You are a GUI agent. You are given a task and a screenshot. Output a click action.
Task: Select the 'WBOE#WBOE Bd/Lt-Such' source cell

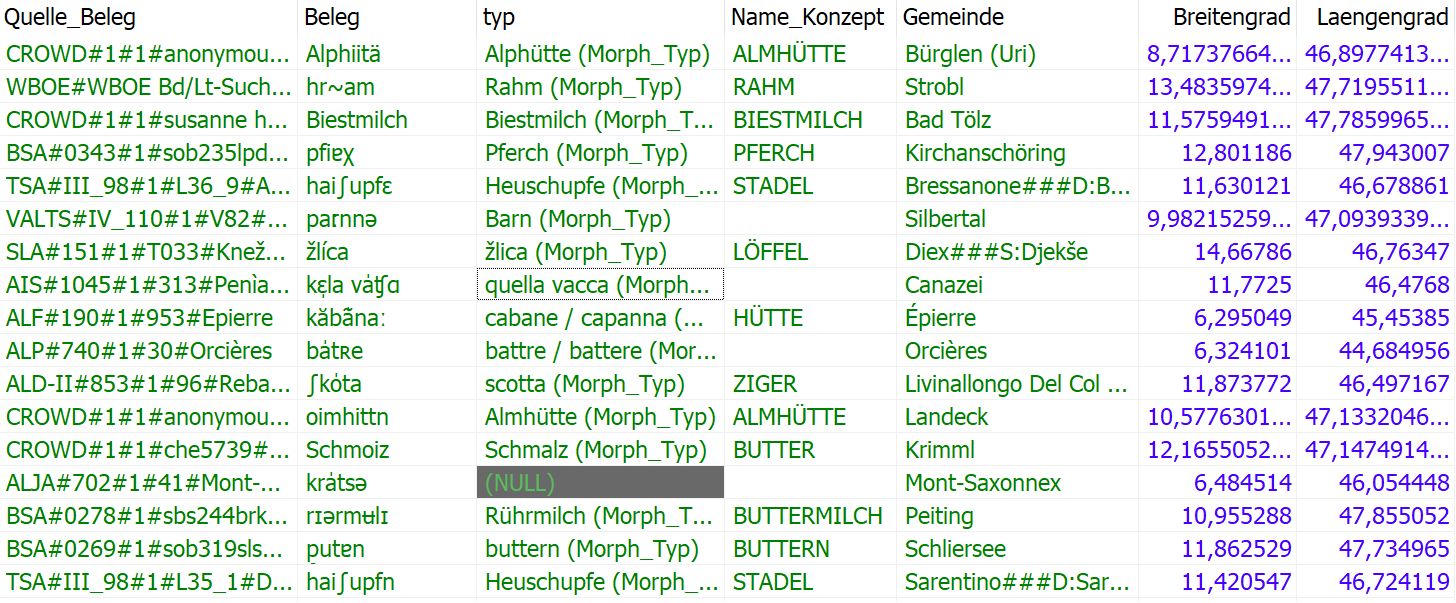coord(148,87)
